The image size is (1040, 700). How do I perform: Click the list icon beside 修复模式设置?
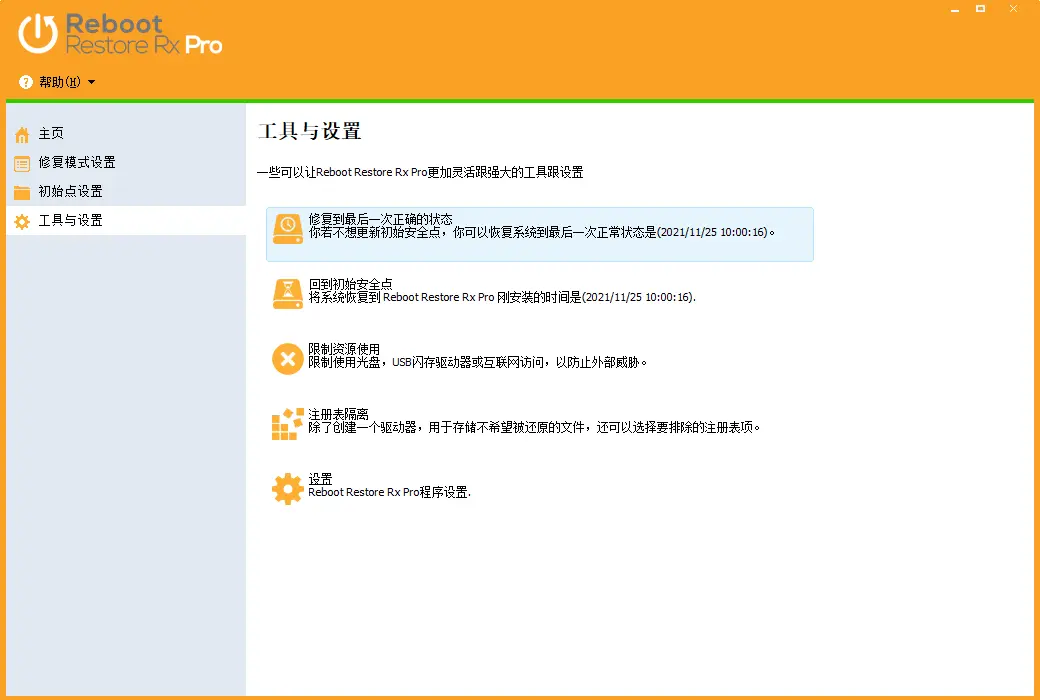pyautogui.click(x=22, y=164)
